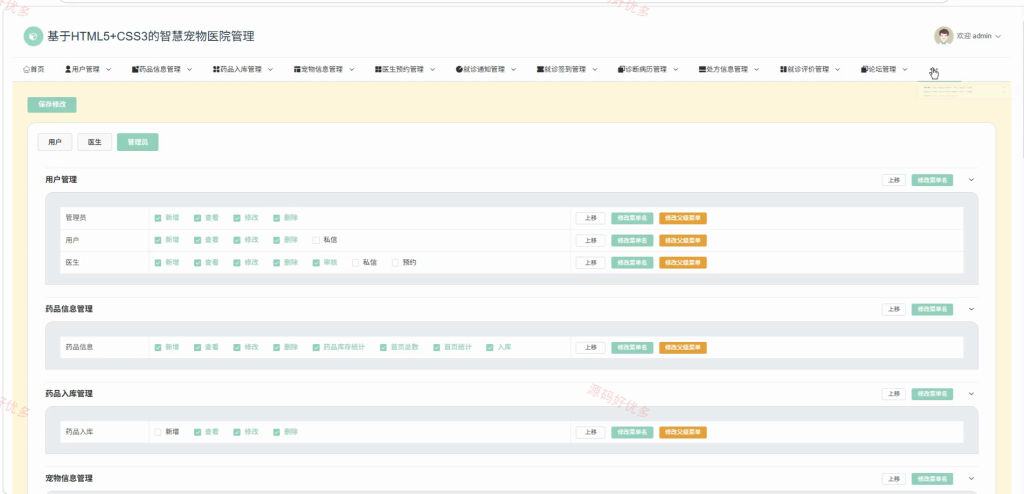Open the 欢迎 admin account dropdown

(978, 37)
